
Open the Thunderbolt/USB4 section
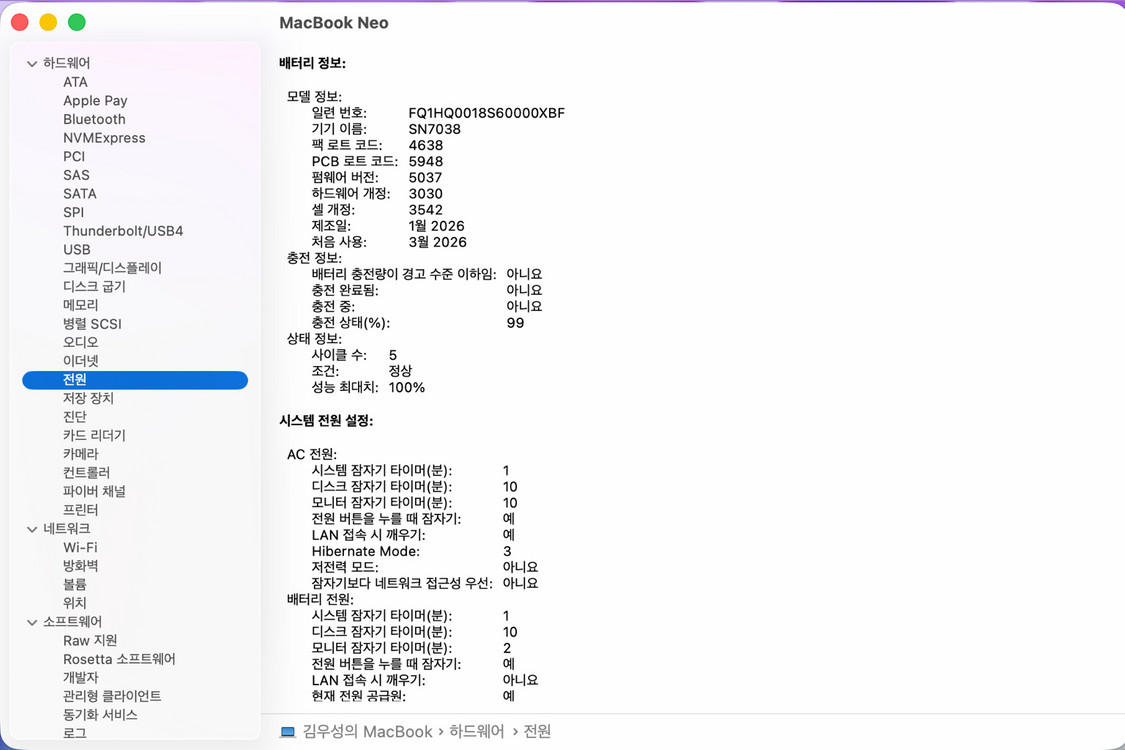(x=123, y=230)
